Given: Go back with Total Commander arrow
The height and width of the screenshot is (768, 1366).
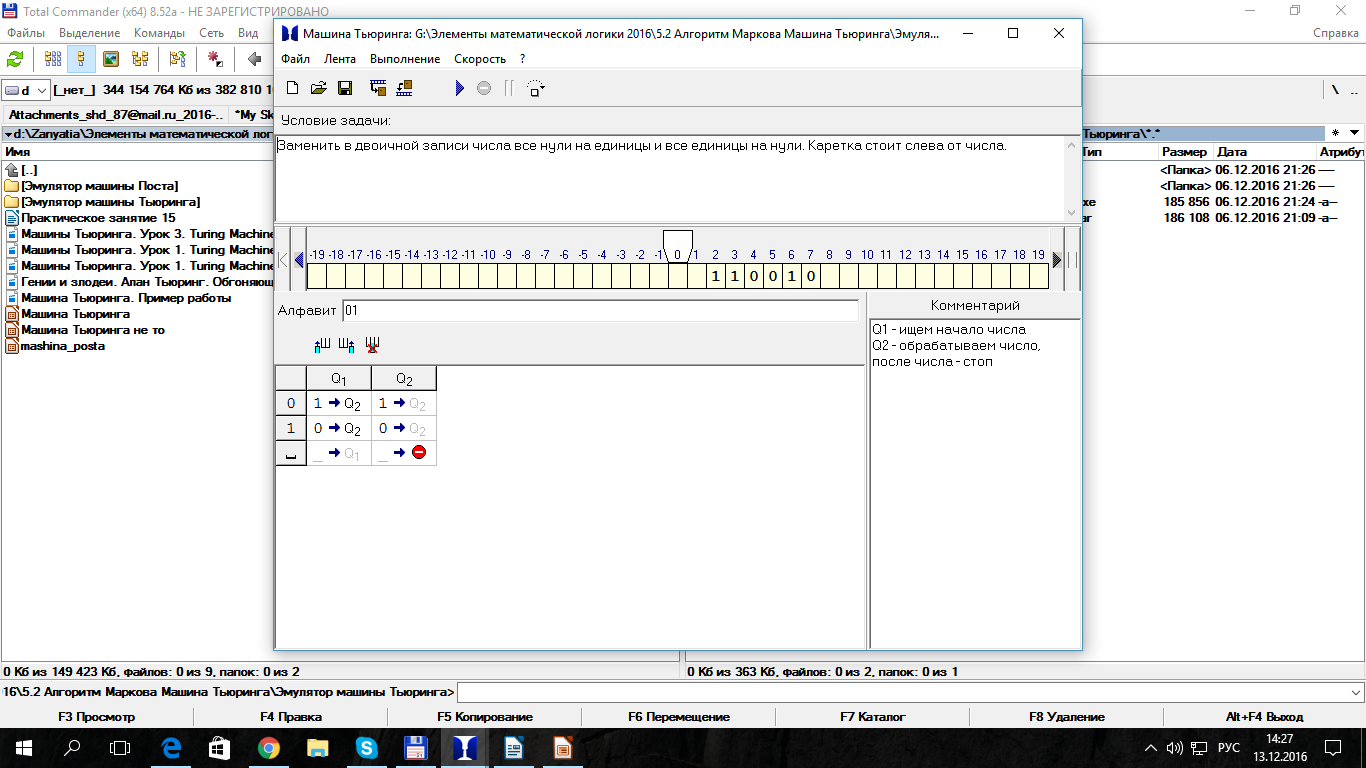Looking at the screenshot, I should click(252, 59).
